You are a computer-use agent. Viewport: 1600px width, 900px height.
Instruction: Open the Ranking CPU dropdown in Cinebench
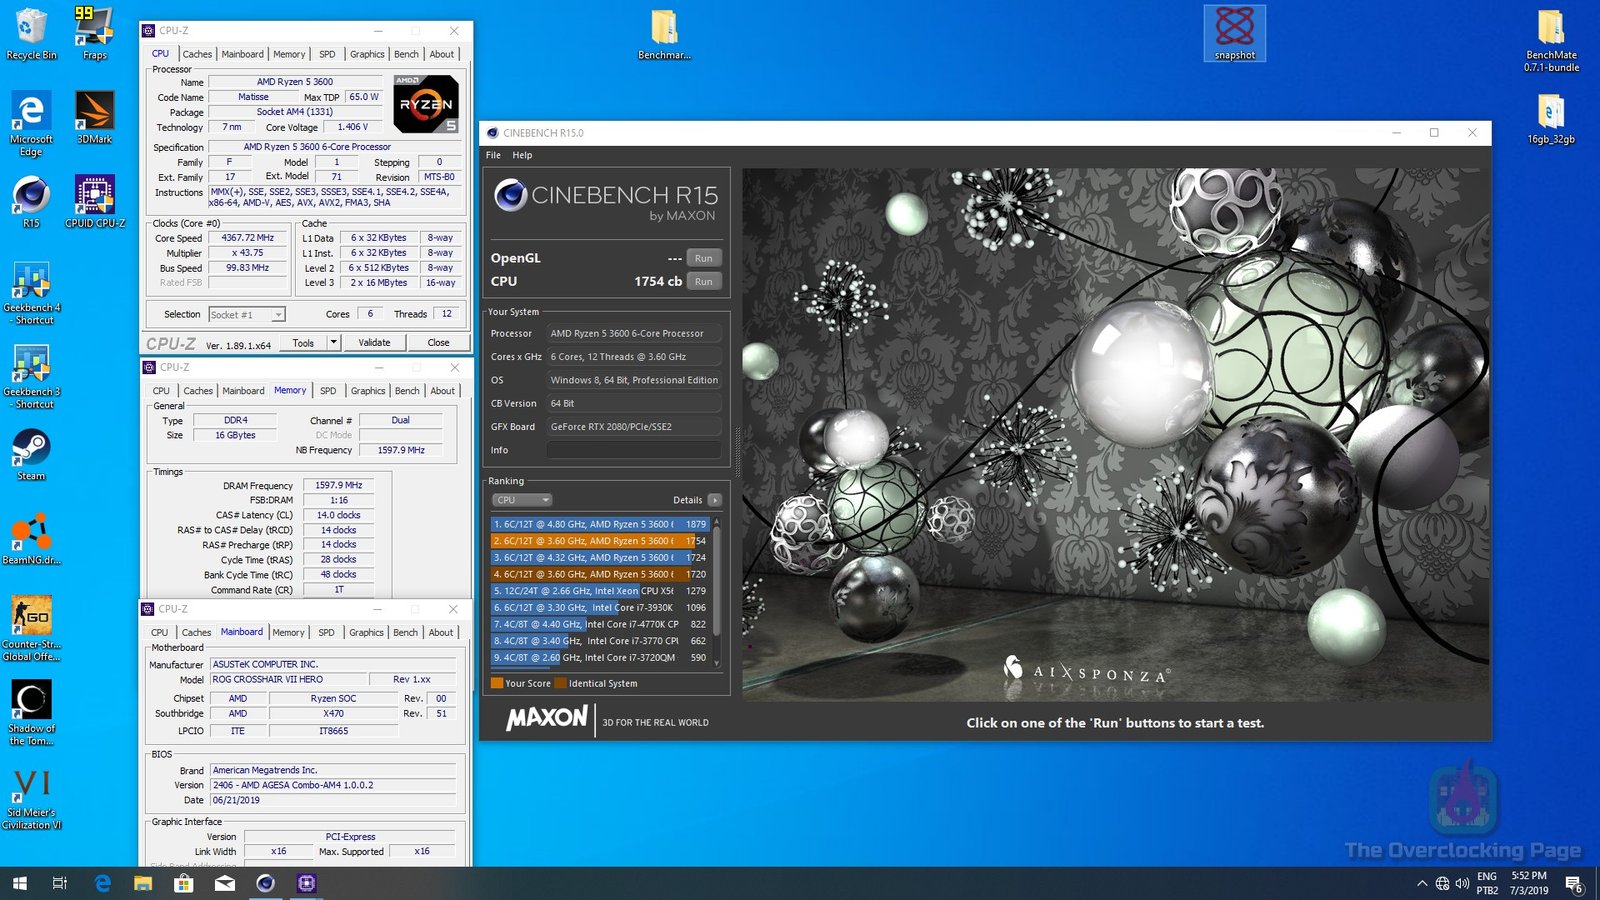pyautogui.click(x=521, y=499)
